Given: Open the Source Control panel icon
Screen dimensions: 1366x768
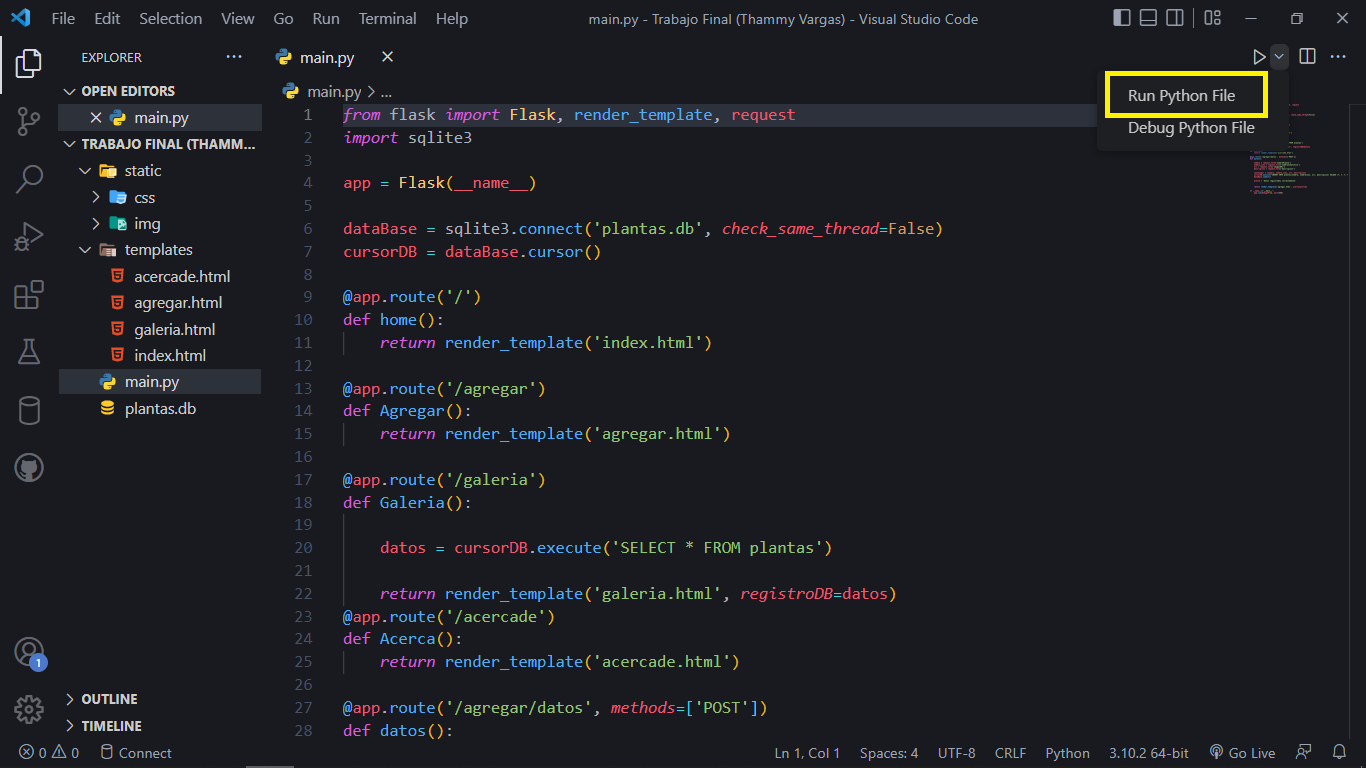Looking at the screenshot, I should [x=28, y=120].
